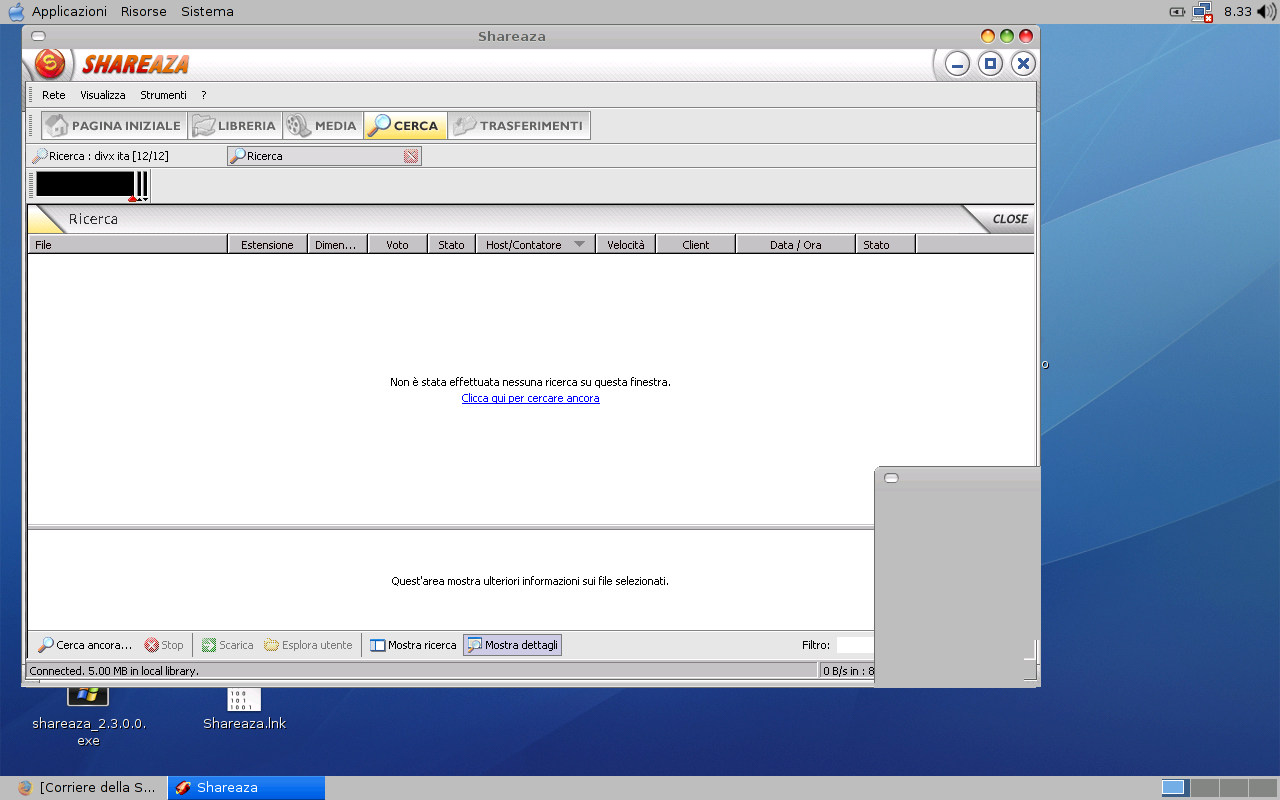Click the 'B/s in' bandwidth status text
This screenshot has height=800, width=1280.
[x=846, y=671]
